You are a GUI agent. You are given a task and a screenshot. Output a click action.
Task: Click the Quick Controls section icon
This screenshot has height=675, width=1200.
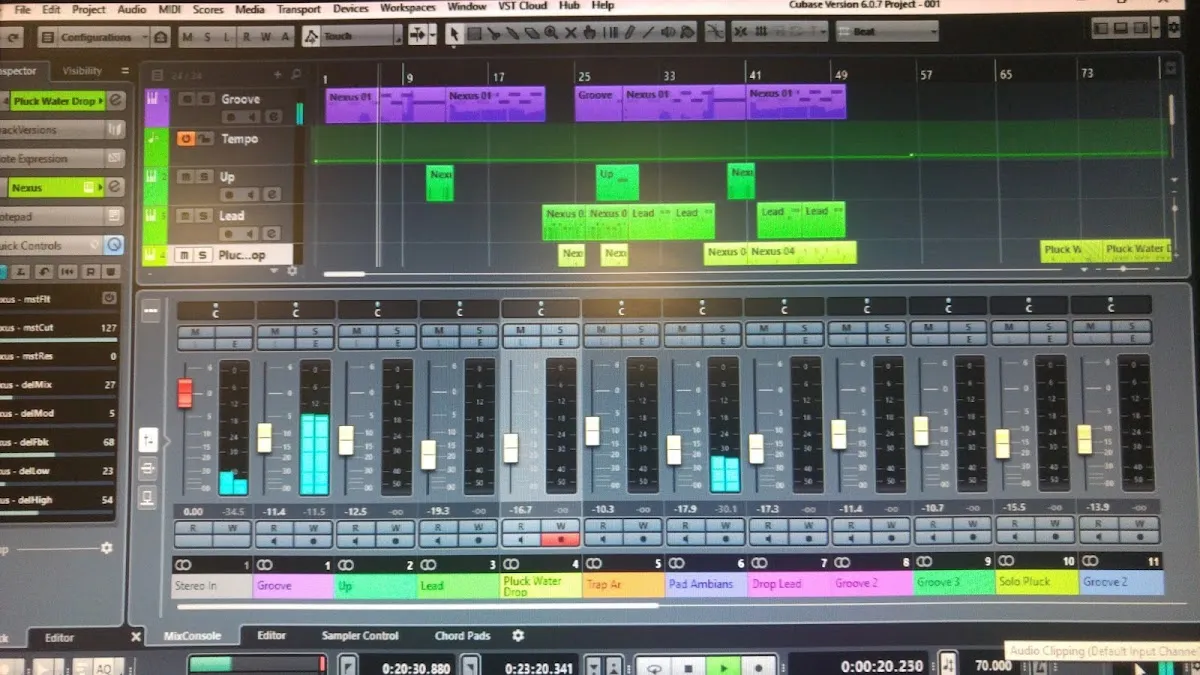pyautogui.click(x=115, y=245)
